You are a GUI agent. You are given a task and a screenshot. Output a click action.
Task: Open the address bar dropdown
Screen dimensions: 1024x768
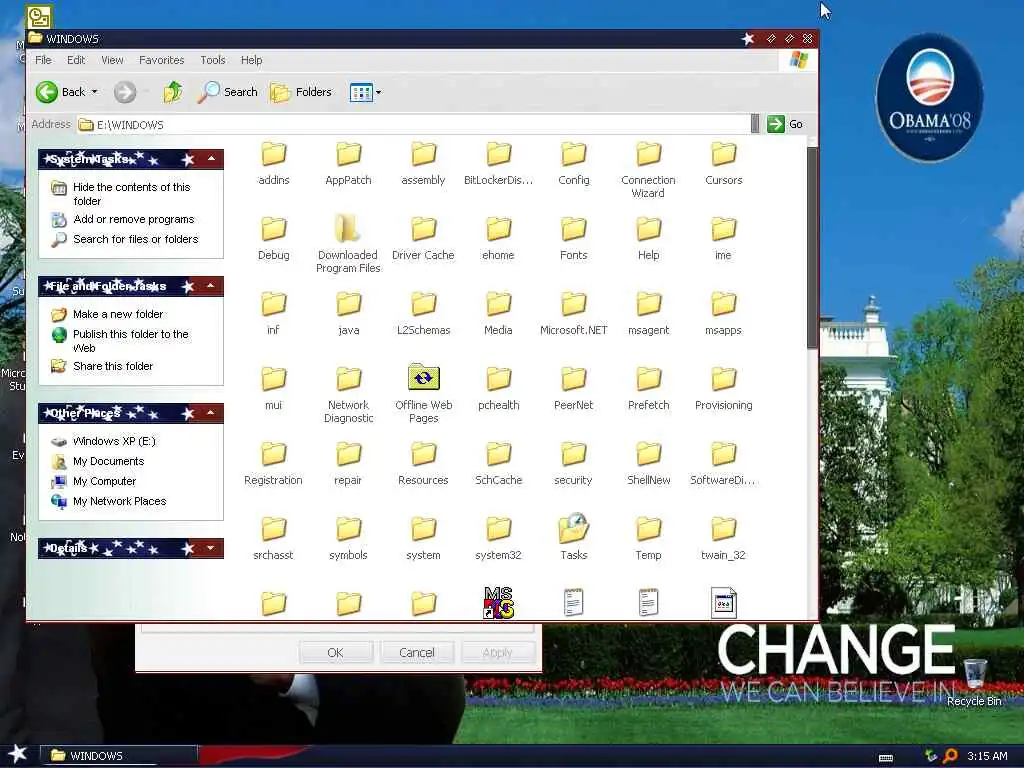coord(756,123)
